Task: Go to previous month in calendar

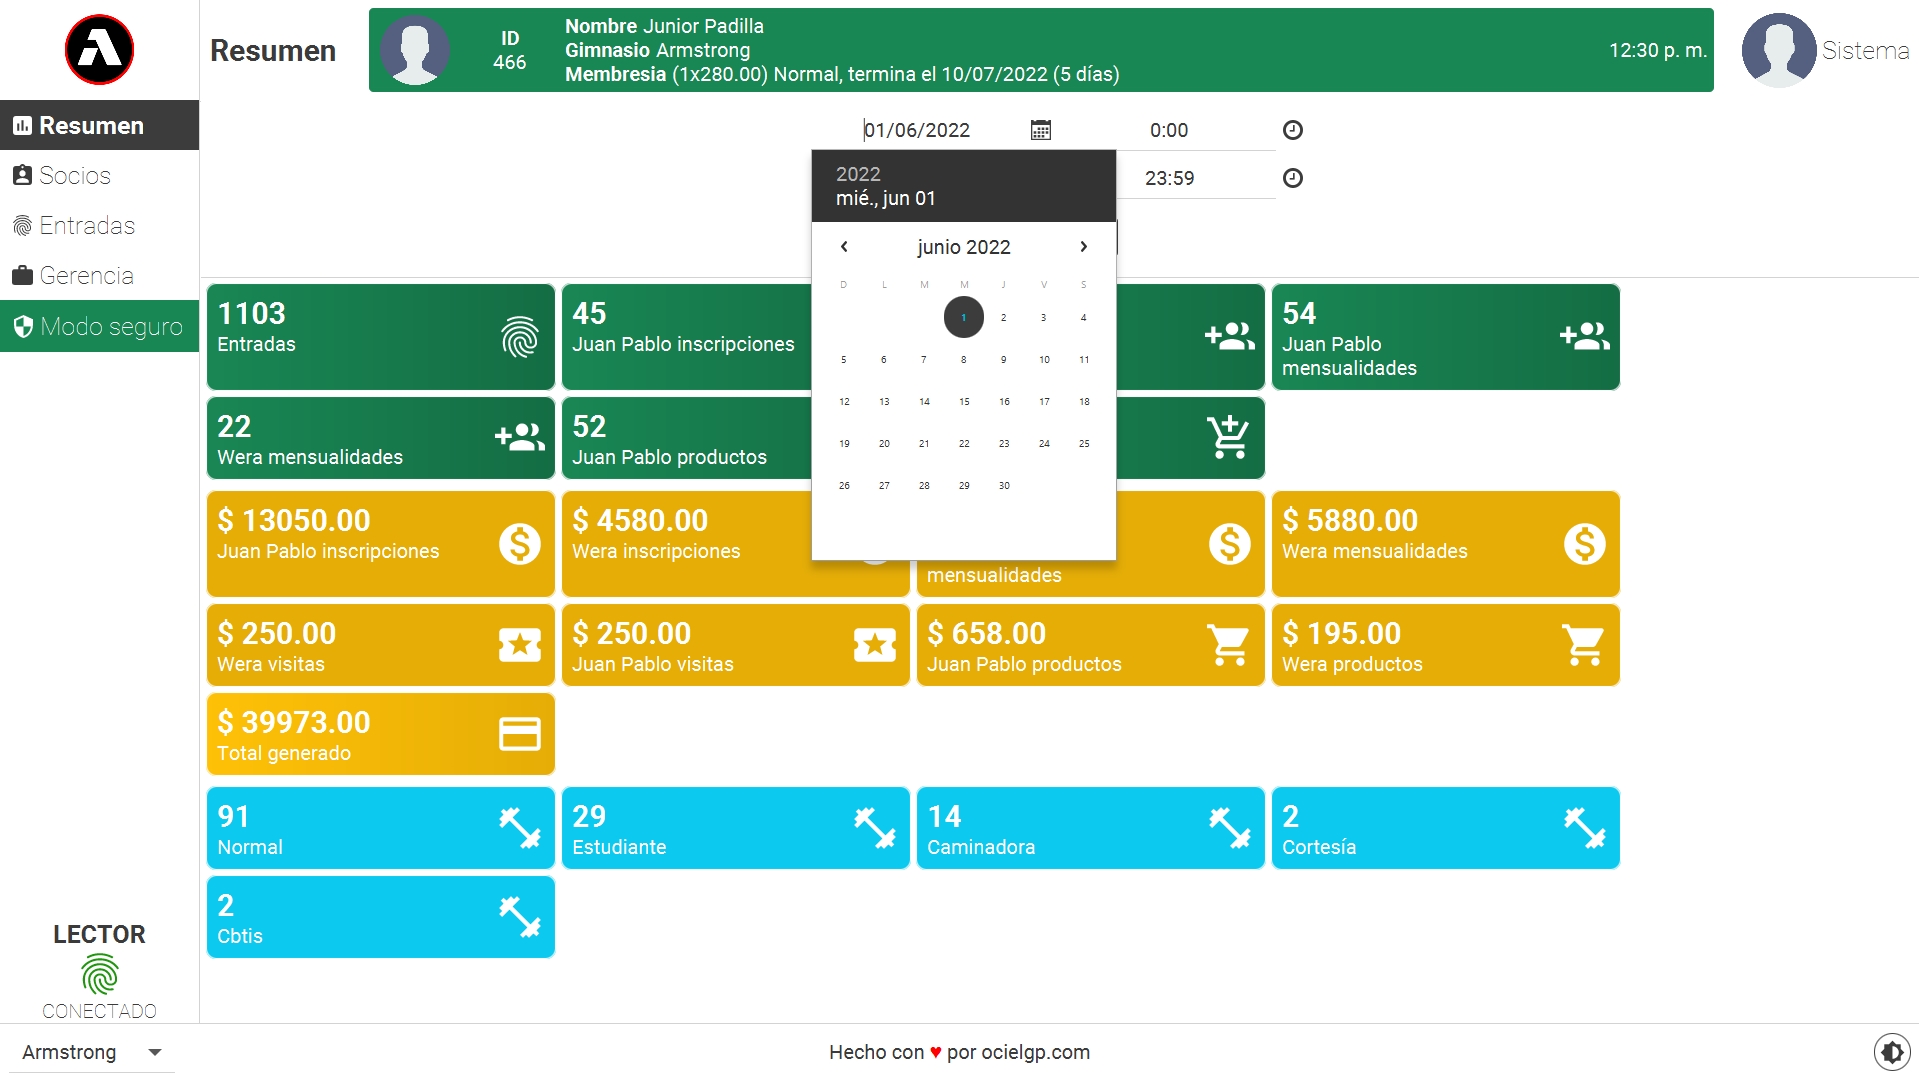Action: 844,247
